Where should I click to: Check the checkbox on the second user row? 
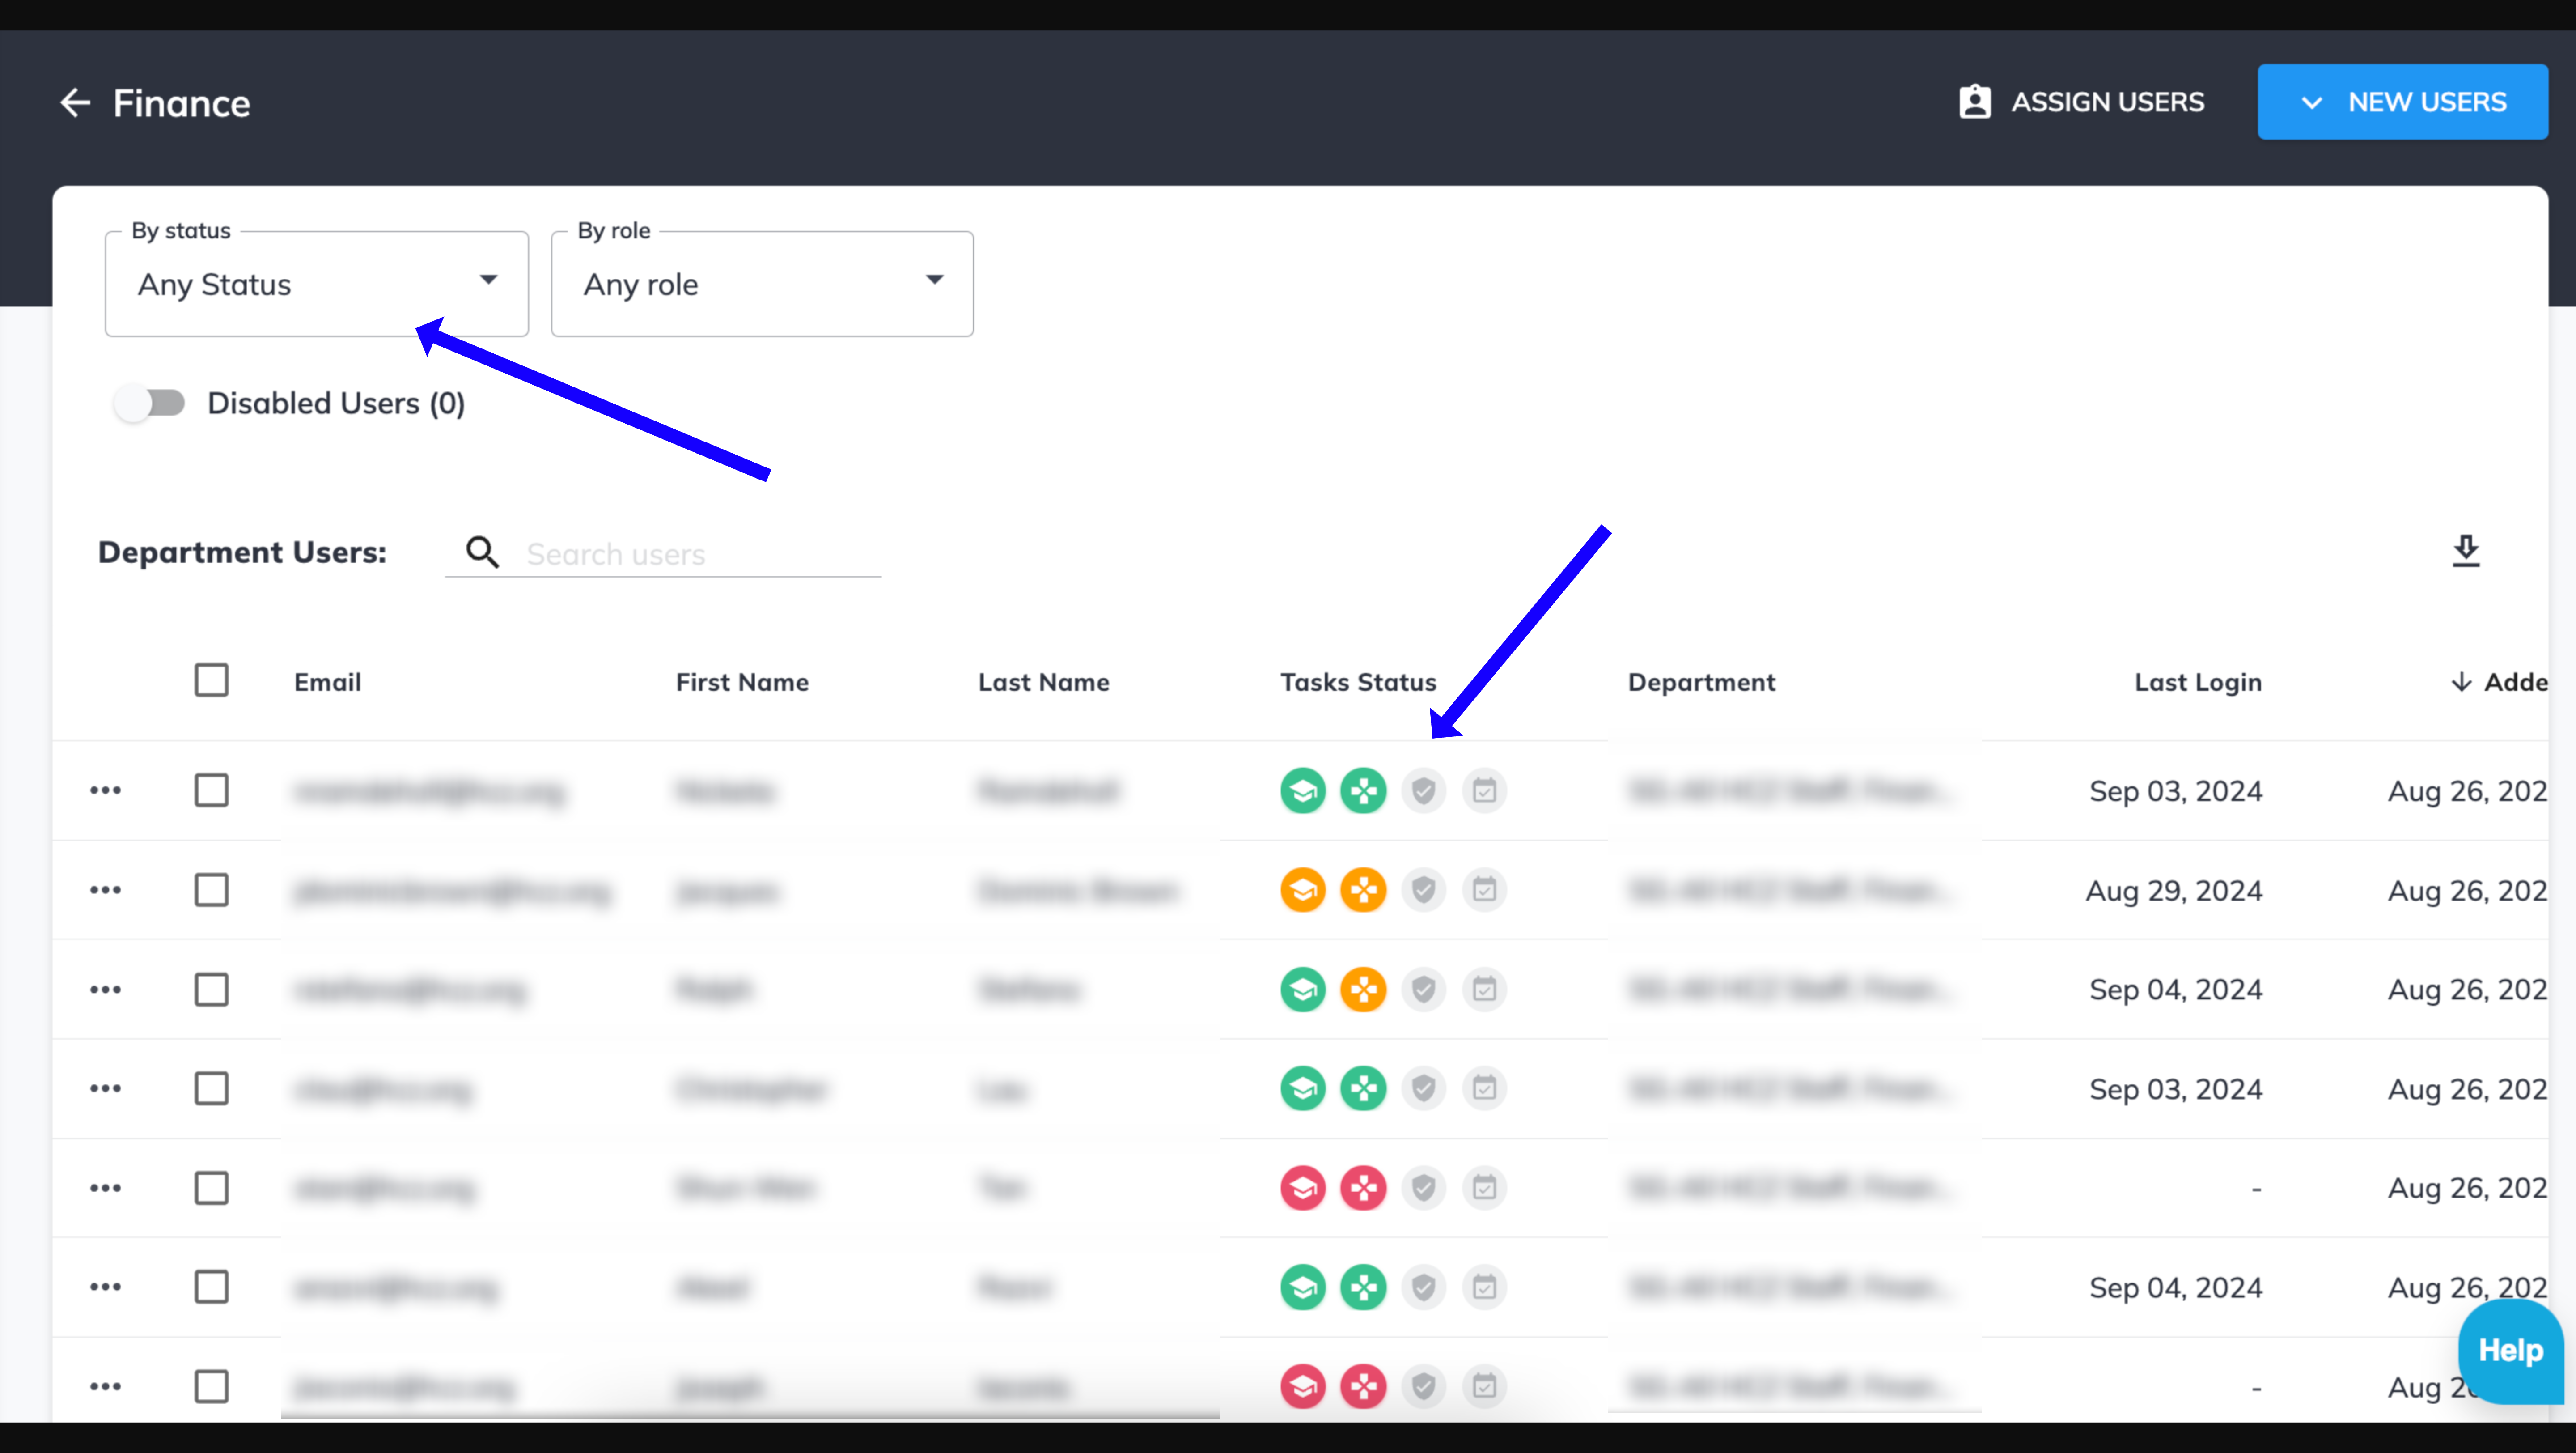(x=211, y=890)
